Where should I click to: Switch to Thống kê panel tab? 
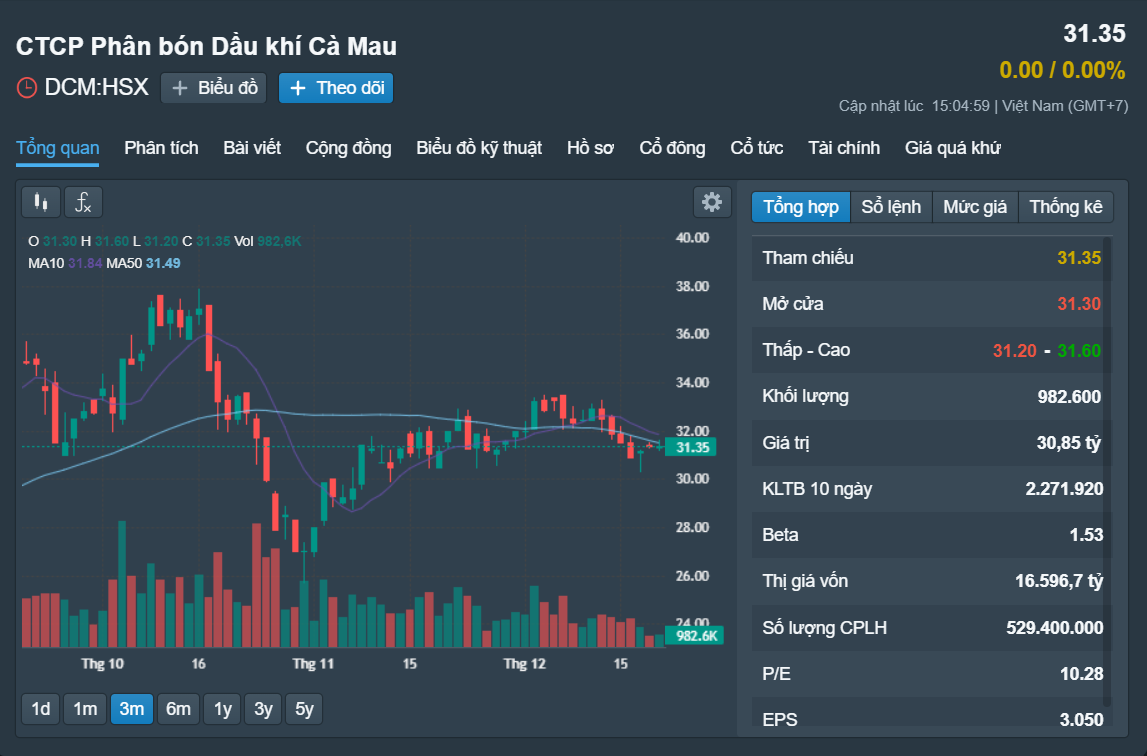pyautogui.click(x=1066, y=207)
